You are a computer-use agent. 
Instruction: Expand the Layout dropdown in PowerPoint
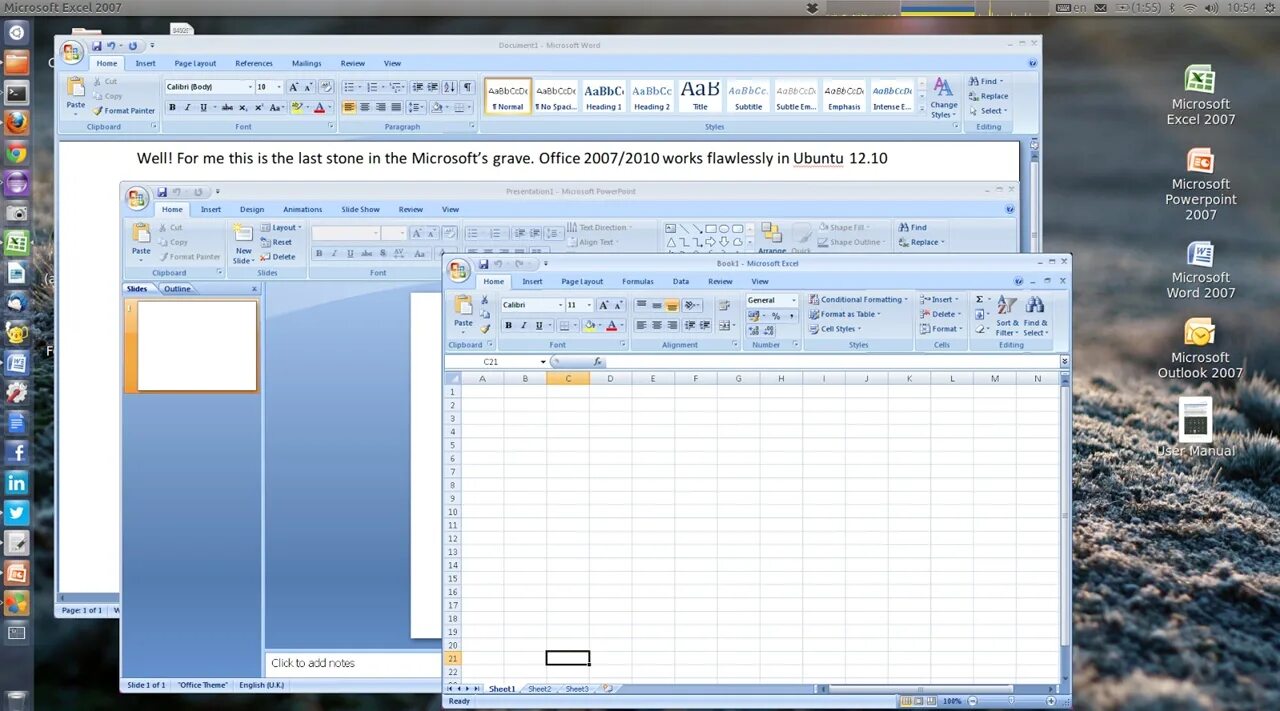(x=299, y=227)
